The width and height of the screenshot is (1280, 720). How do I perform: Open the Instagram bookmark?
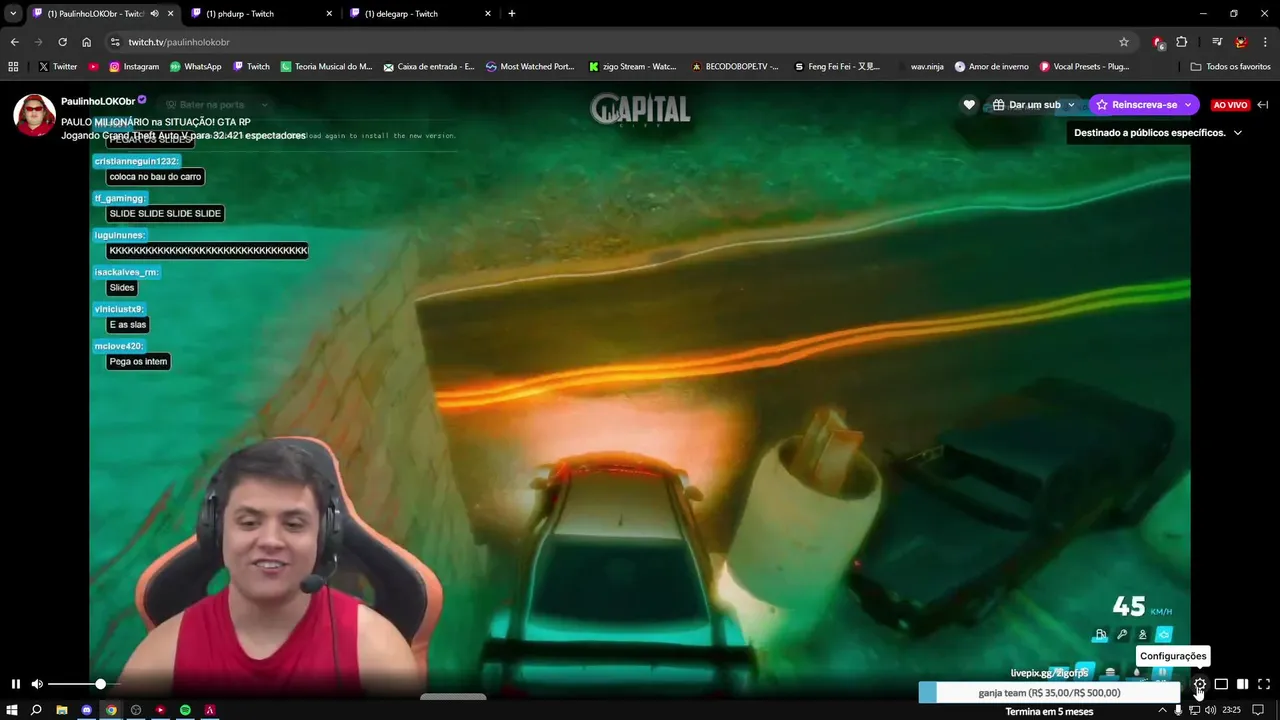[134, 67]
